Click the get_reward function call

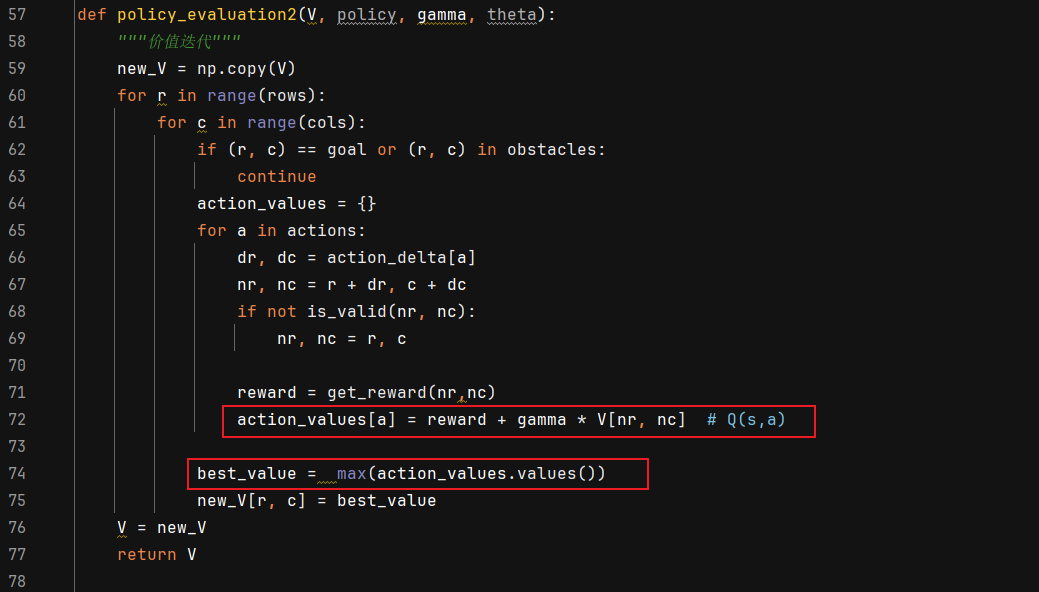click(x=411, y=392)
